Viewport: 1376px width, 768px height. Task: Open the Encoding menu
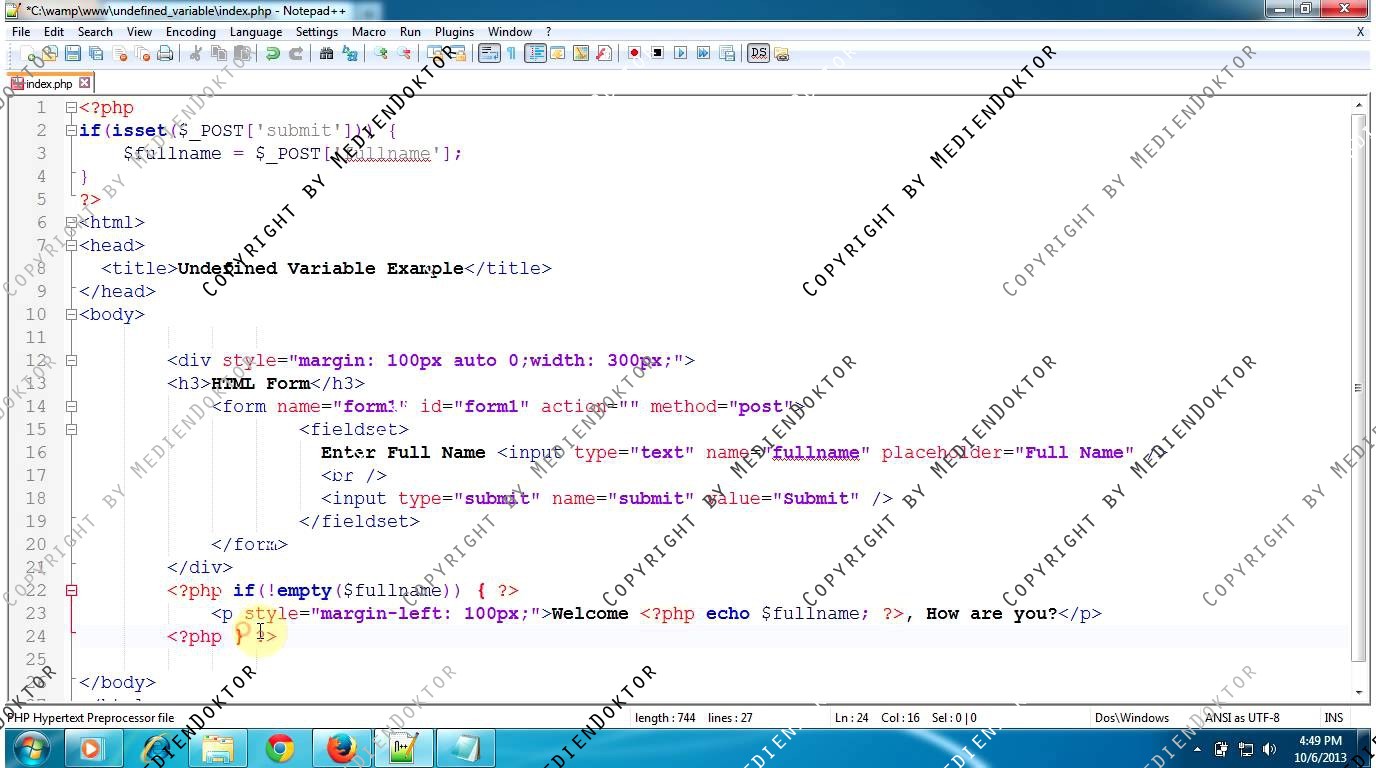[x=190, y=32]
